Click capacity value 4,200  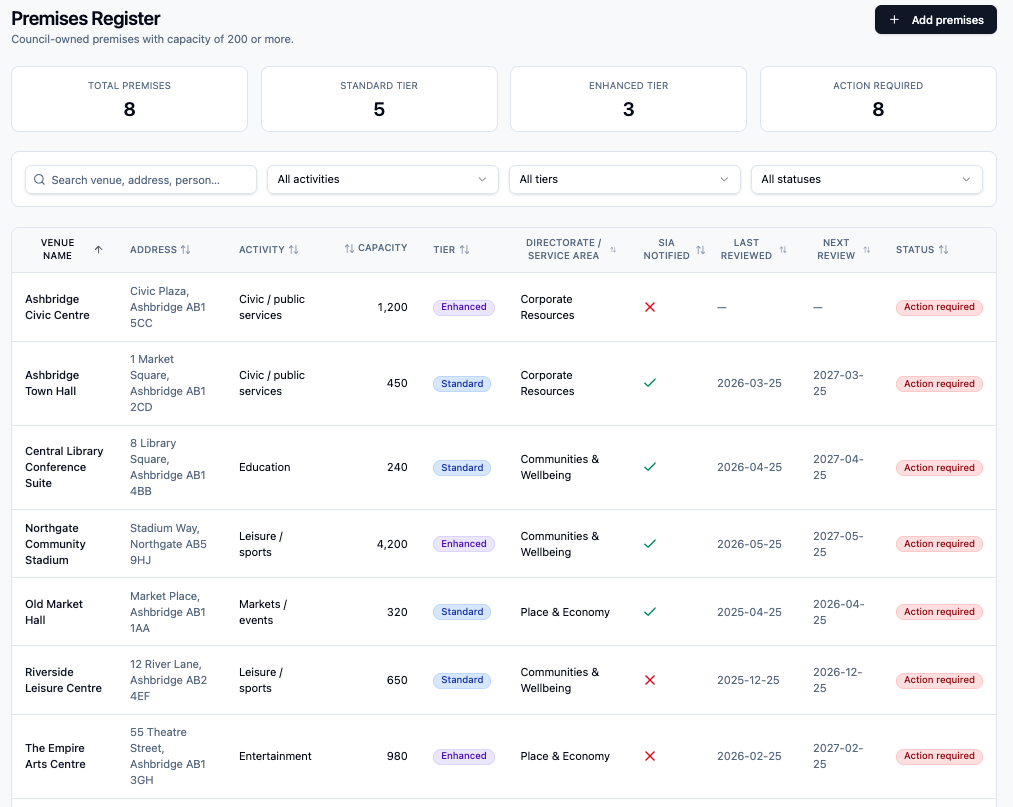[x=392, y=544]
